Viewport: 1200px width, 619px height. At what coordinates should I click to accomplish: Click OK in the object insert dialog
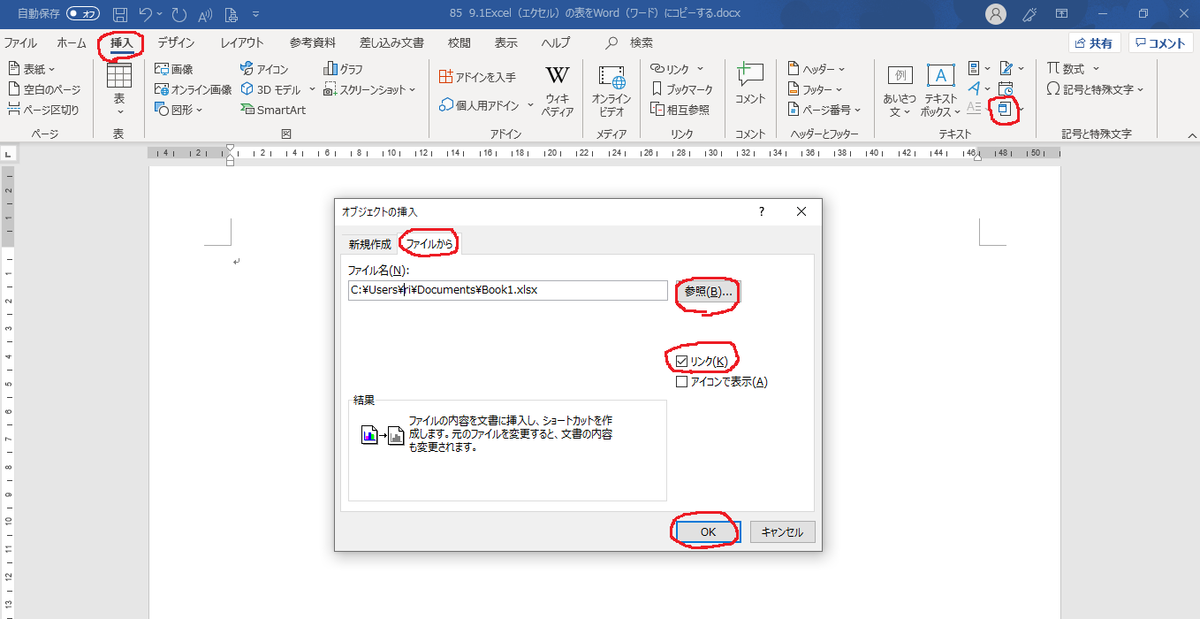[708, 532]
